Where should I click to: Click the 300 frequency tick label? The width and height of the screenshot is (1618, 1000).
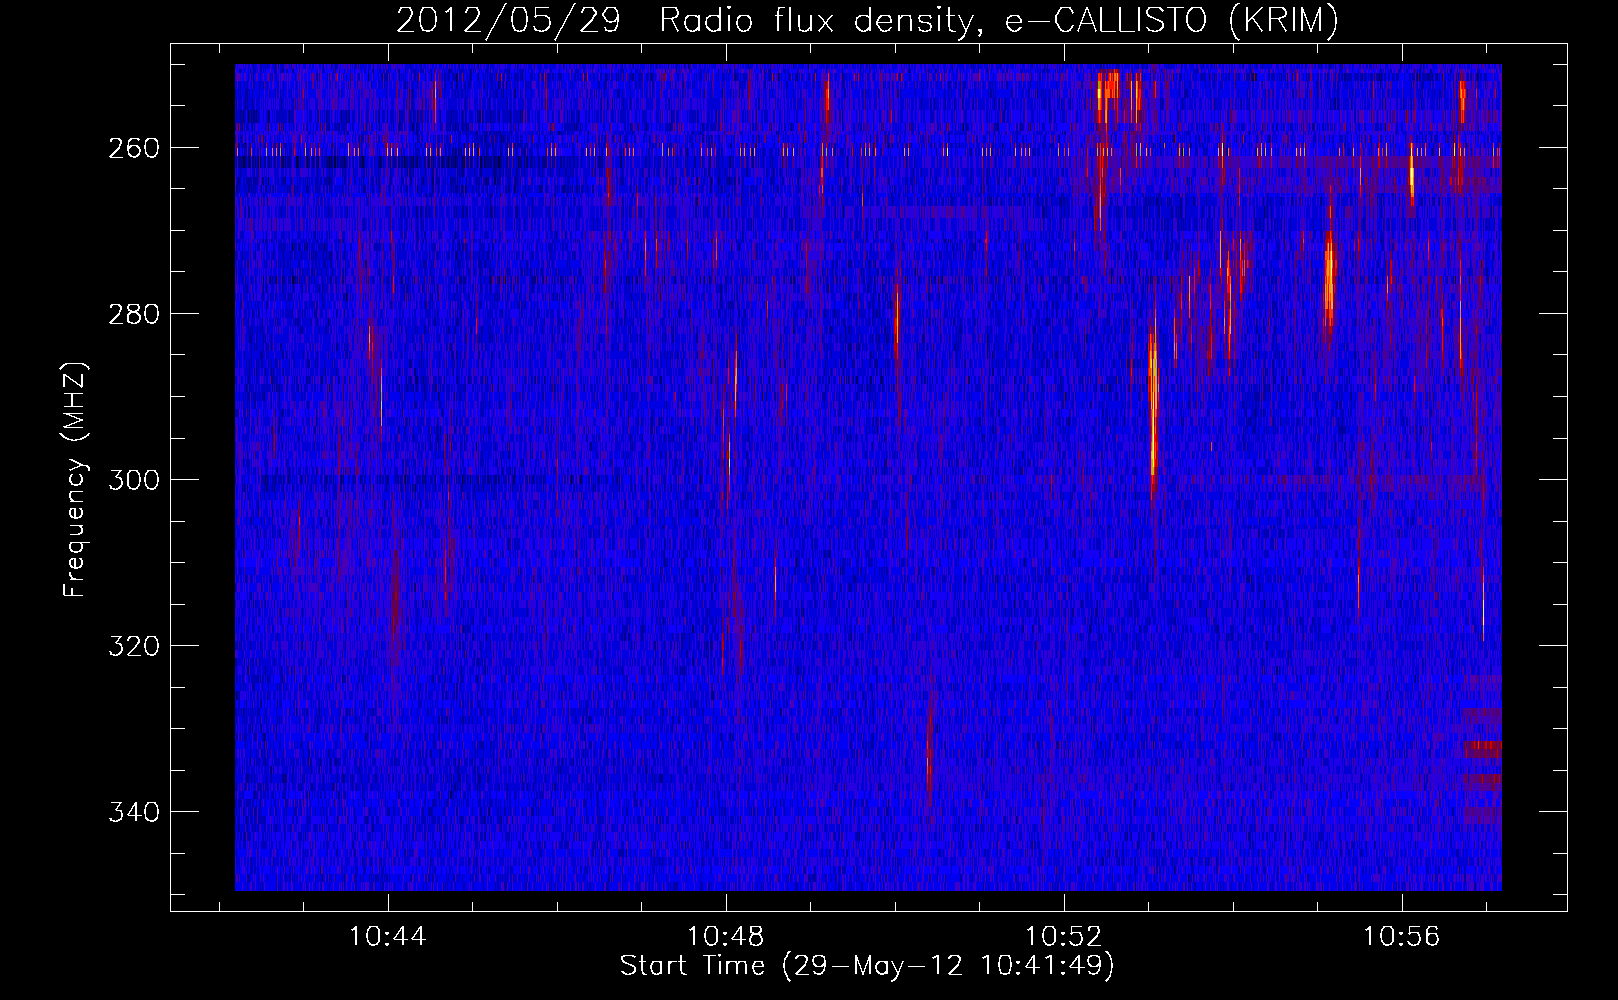(x=133, y=480)
